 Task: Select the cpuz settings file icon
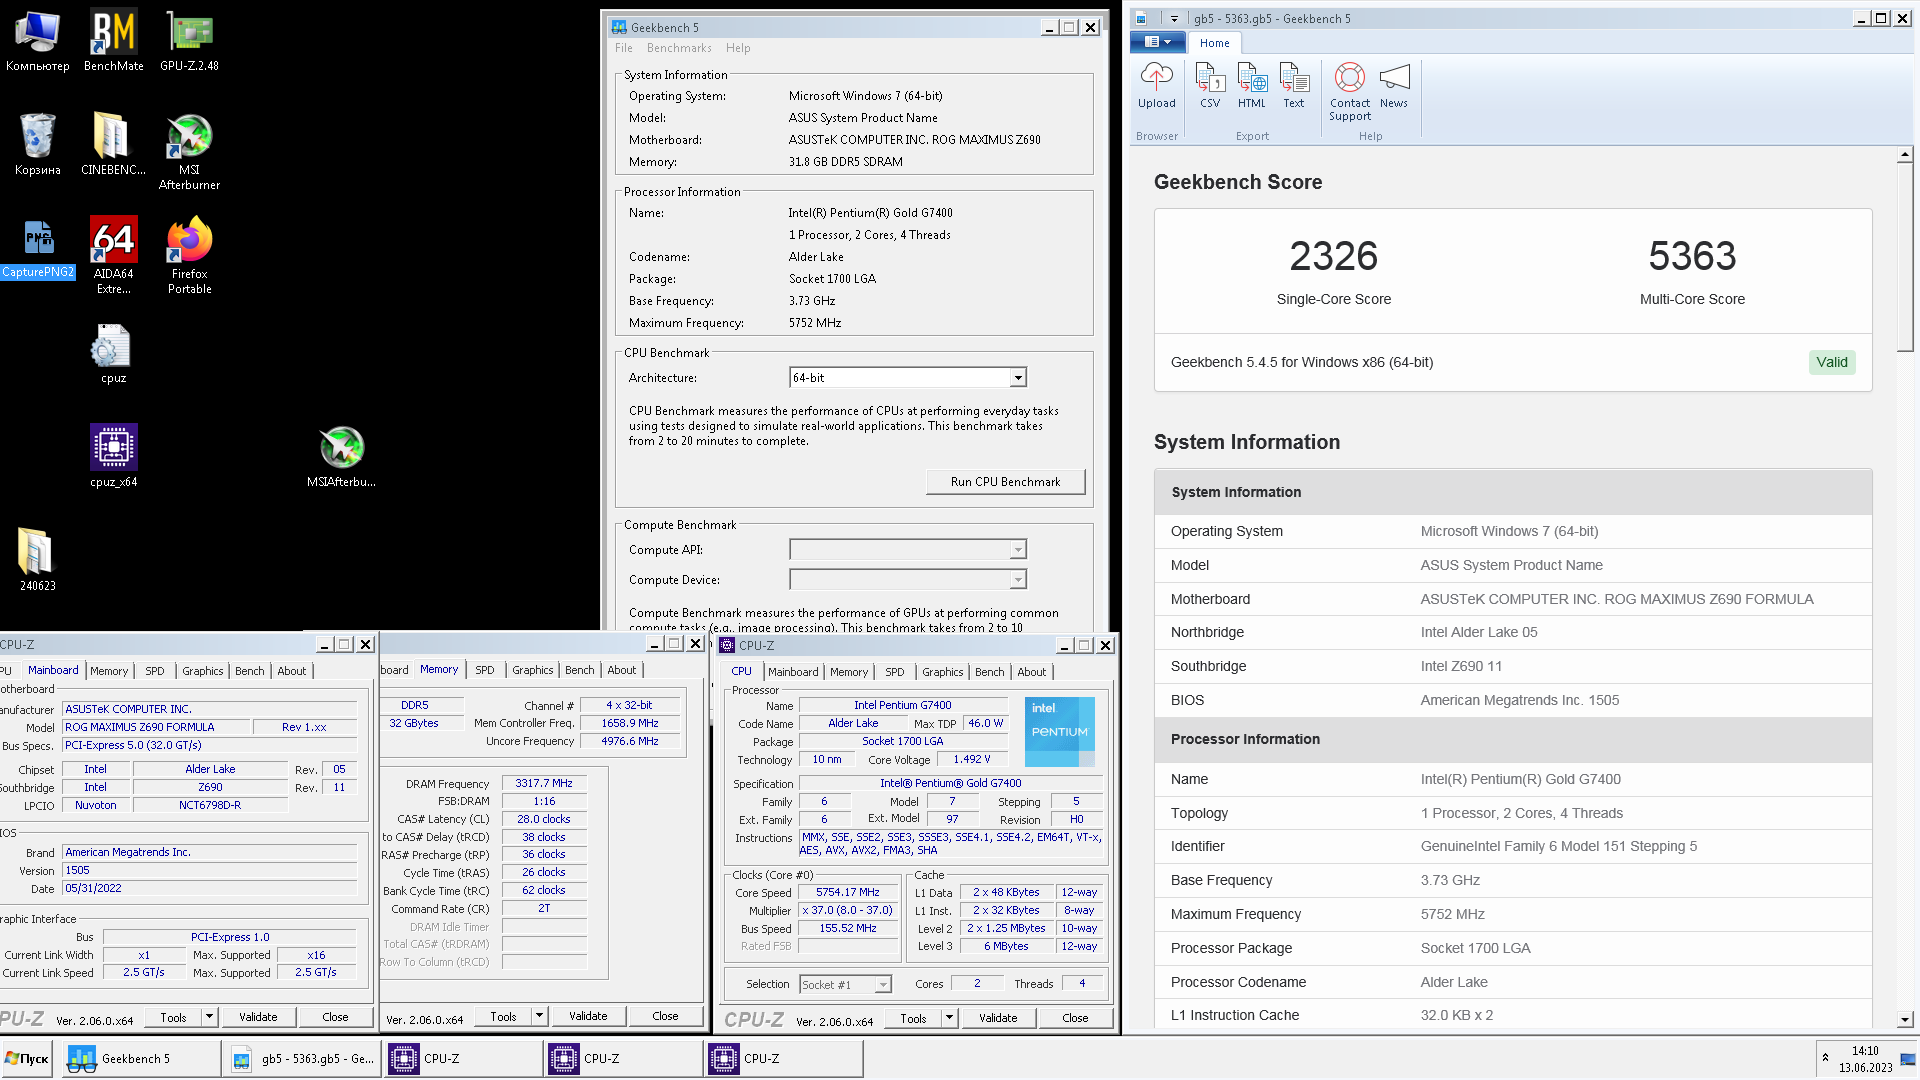pos(113,355)
